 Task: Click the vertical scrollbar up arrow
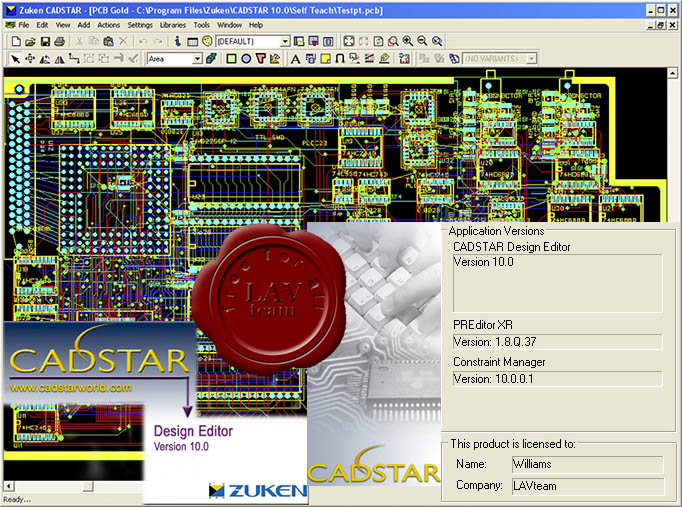tap(672, 73)
